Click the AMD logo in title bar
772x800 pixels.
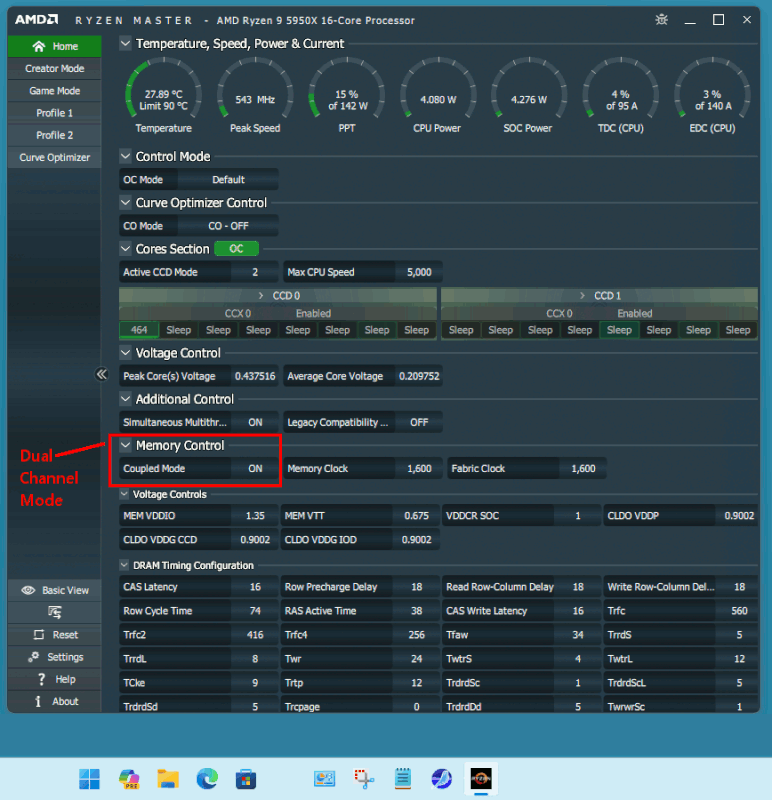tap(36, 20)
